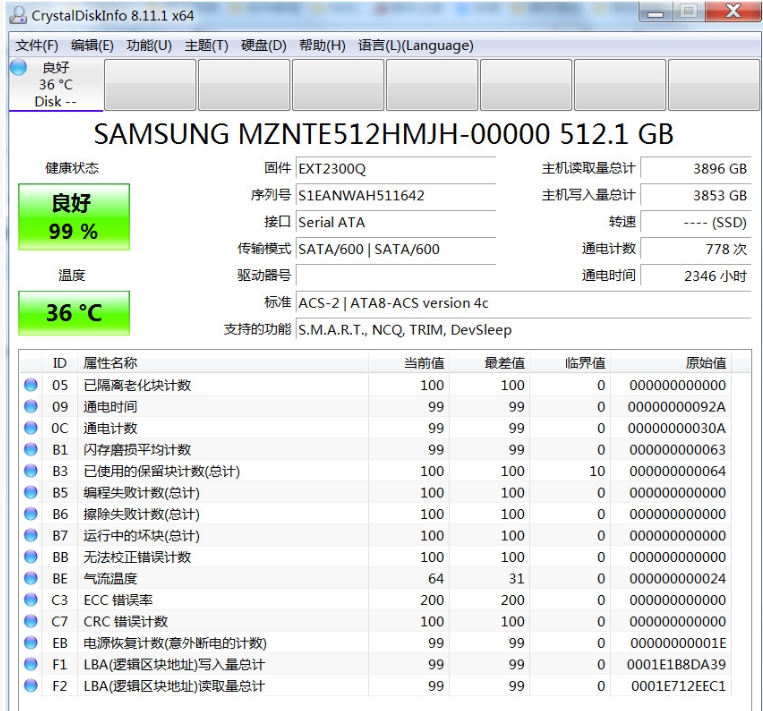Viewport: 763px width, 711px height.
Task: Select the CRC 错误计数 row name
Action: click(x=126, y=621)
